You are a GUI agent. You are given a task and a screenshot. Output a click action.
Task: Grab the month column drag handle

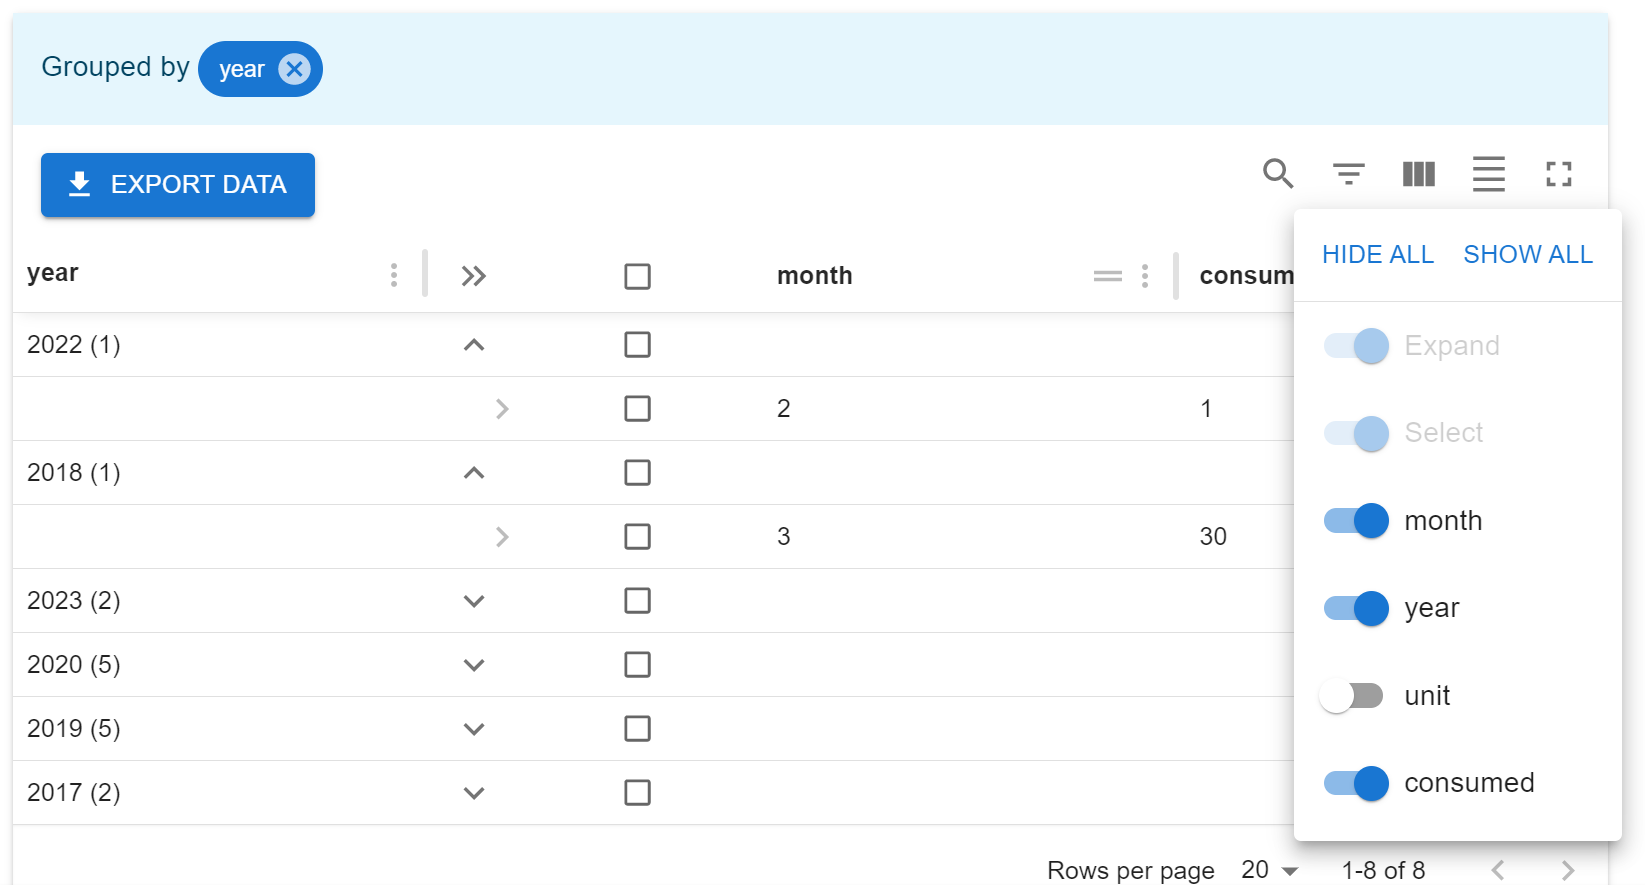(x=1108, y=276)
